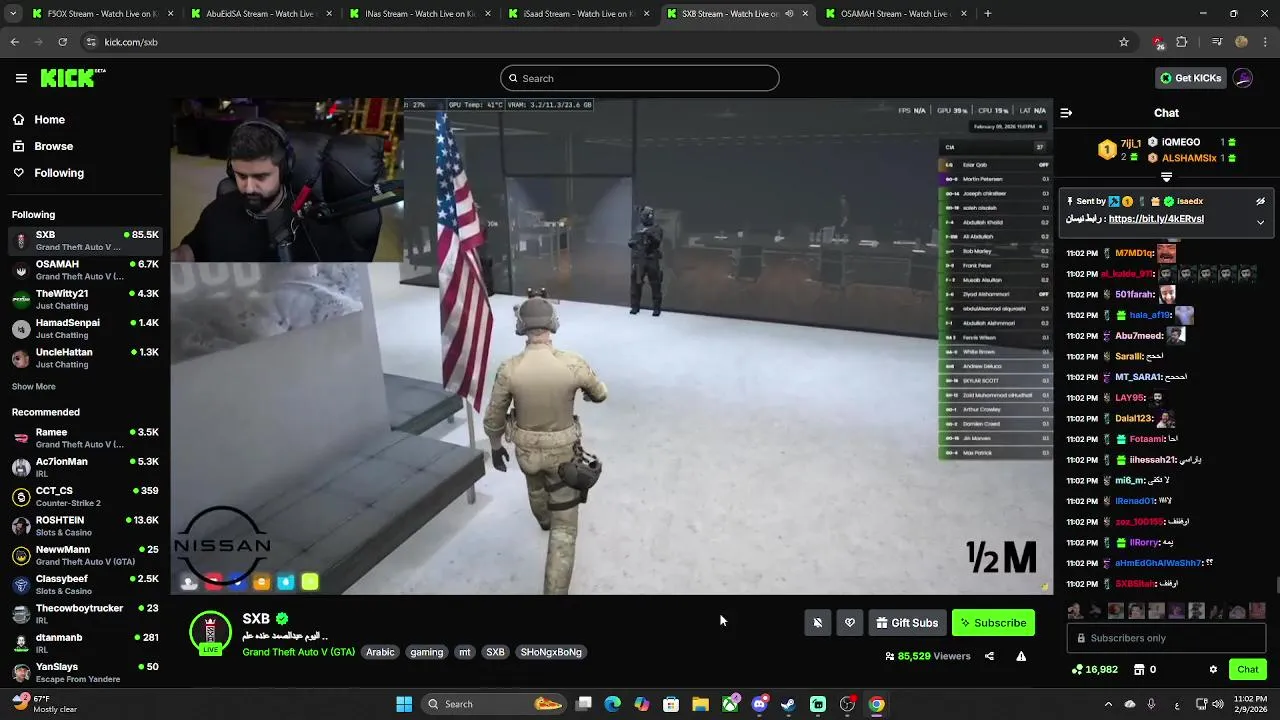Viewport: 1280px width, 720px height.
Task: Report stream using warning triangle icon
Action: 1021,656
